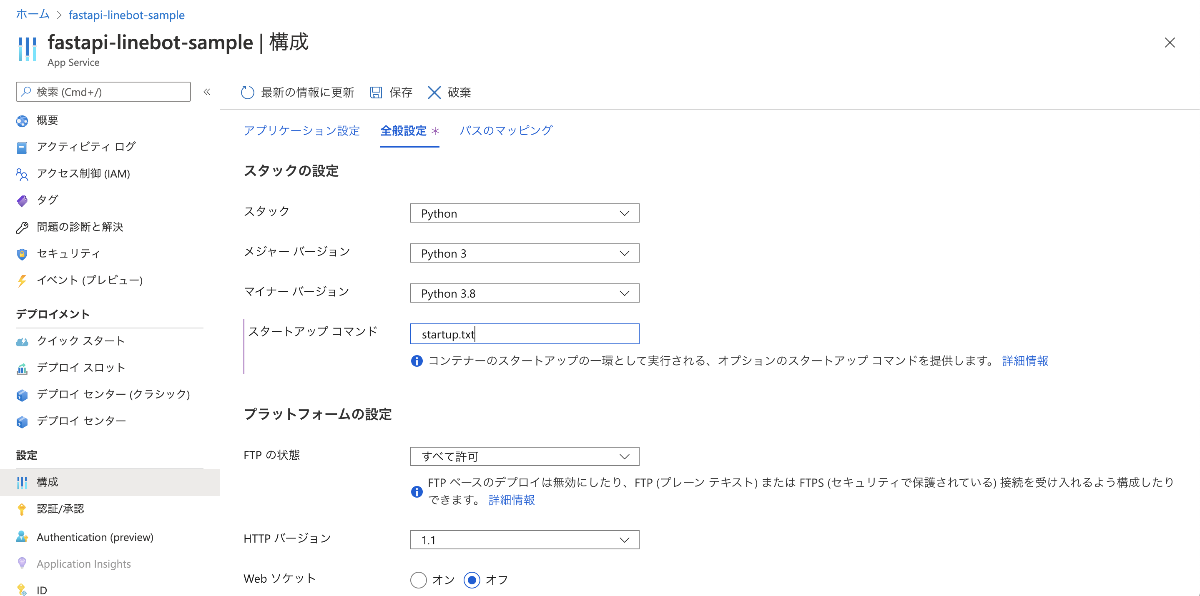Click info icon beside FTP description
Viewport: 1200px width, 596px height.
point(417,491)
